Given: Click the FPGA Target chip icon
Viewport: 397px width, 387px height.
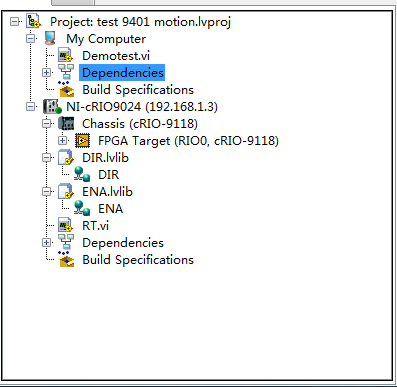Looking at the screenshot, I should tap(82, 140).
